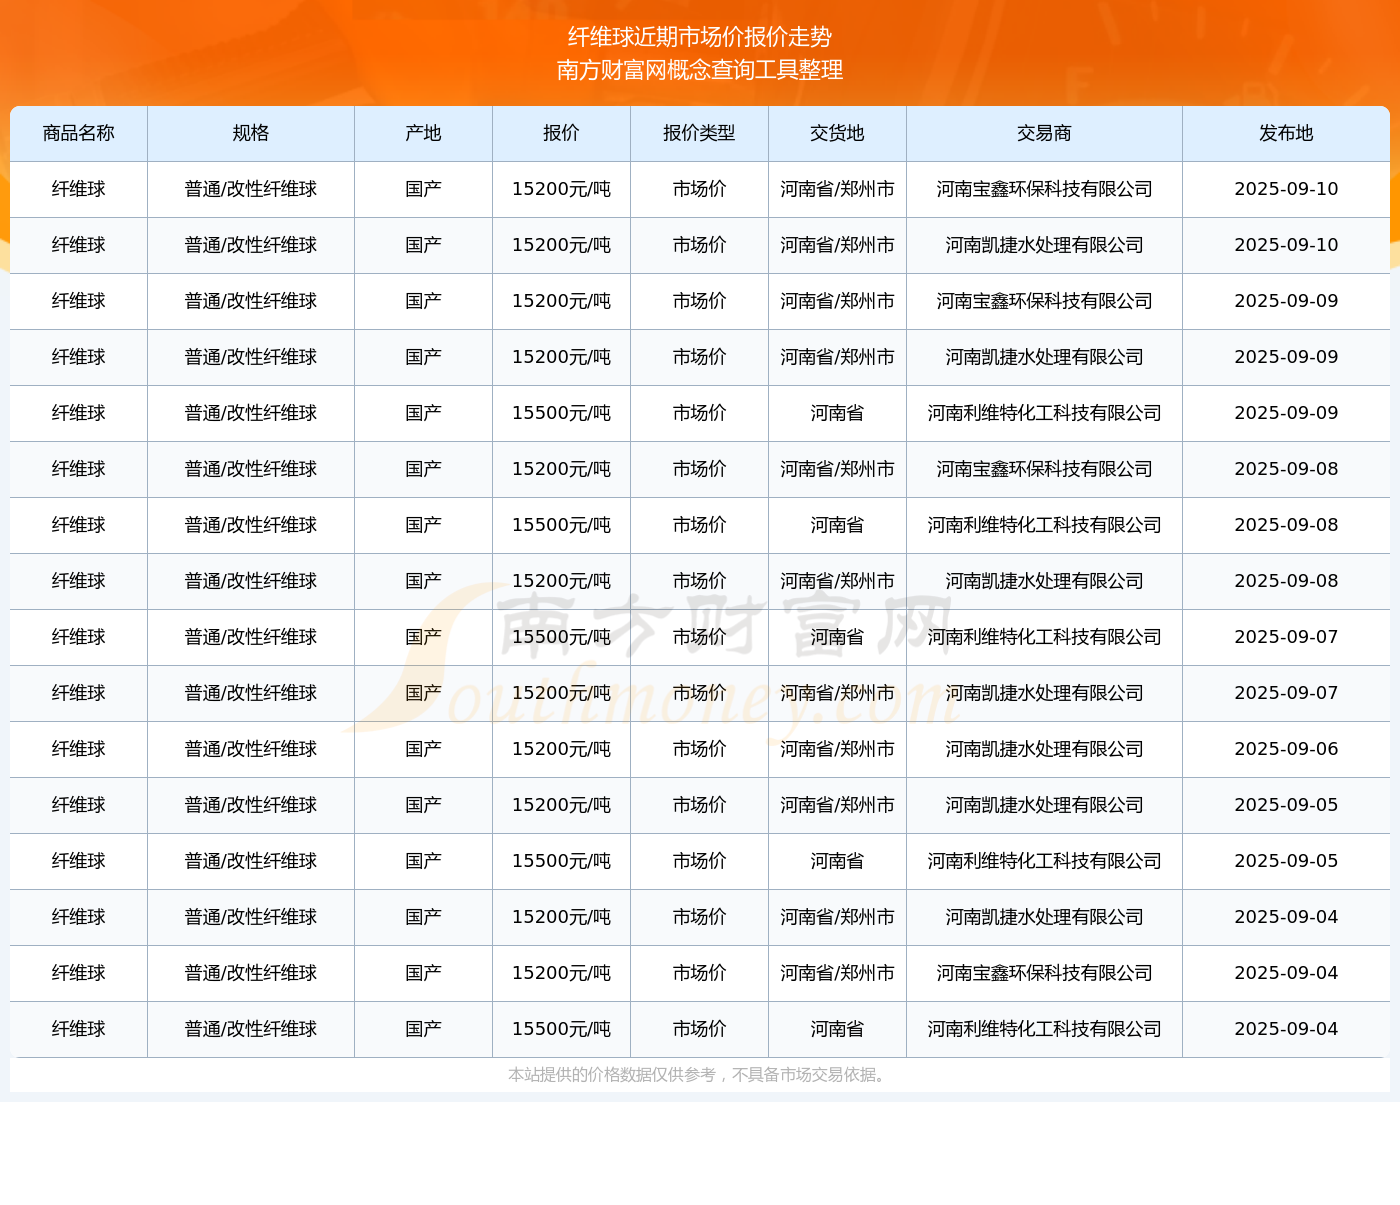Click the 2025-09-06 date cell
Screen dimensions: 1400x1205
click(1287, 749)
